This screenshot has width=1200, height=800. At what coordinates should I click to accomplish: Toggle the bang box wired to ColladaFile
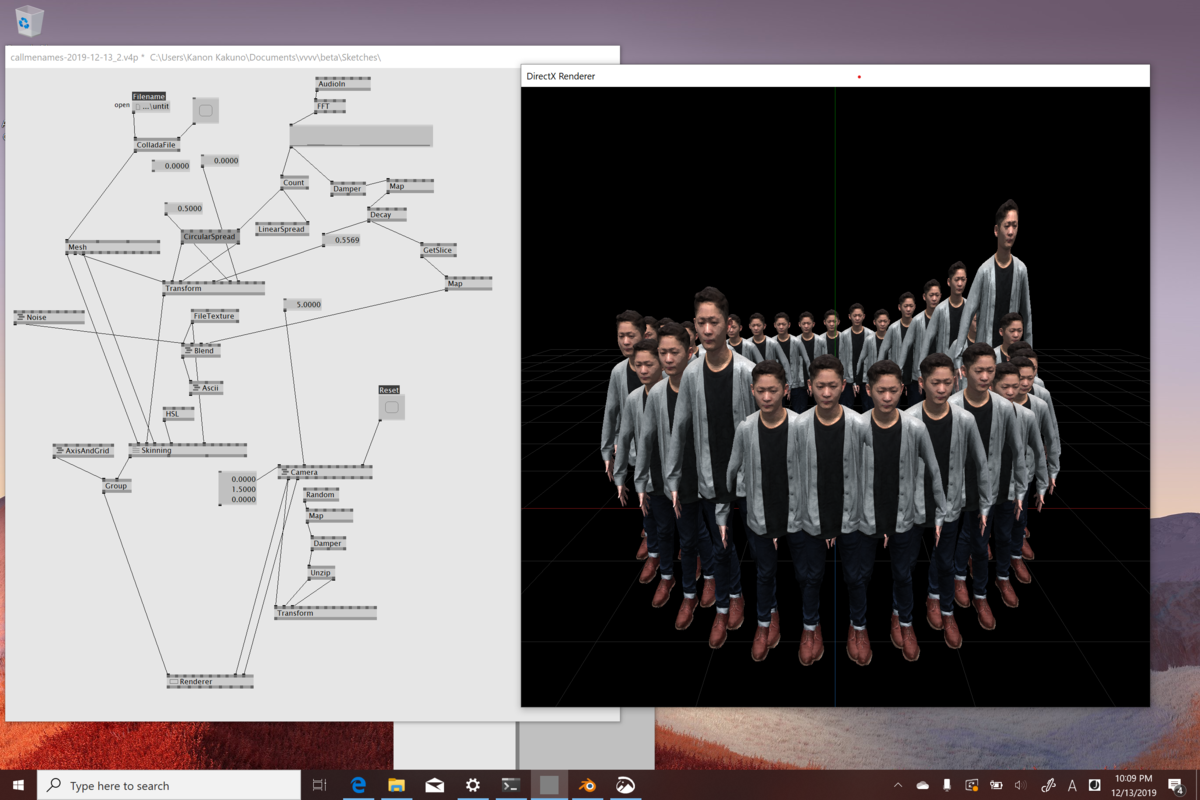click(x=205, y=110)
